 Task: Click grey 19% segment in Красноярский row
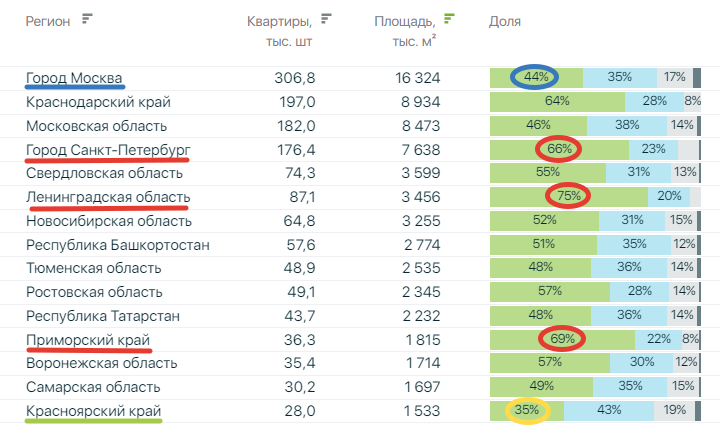[675, 411]
